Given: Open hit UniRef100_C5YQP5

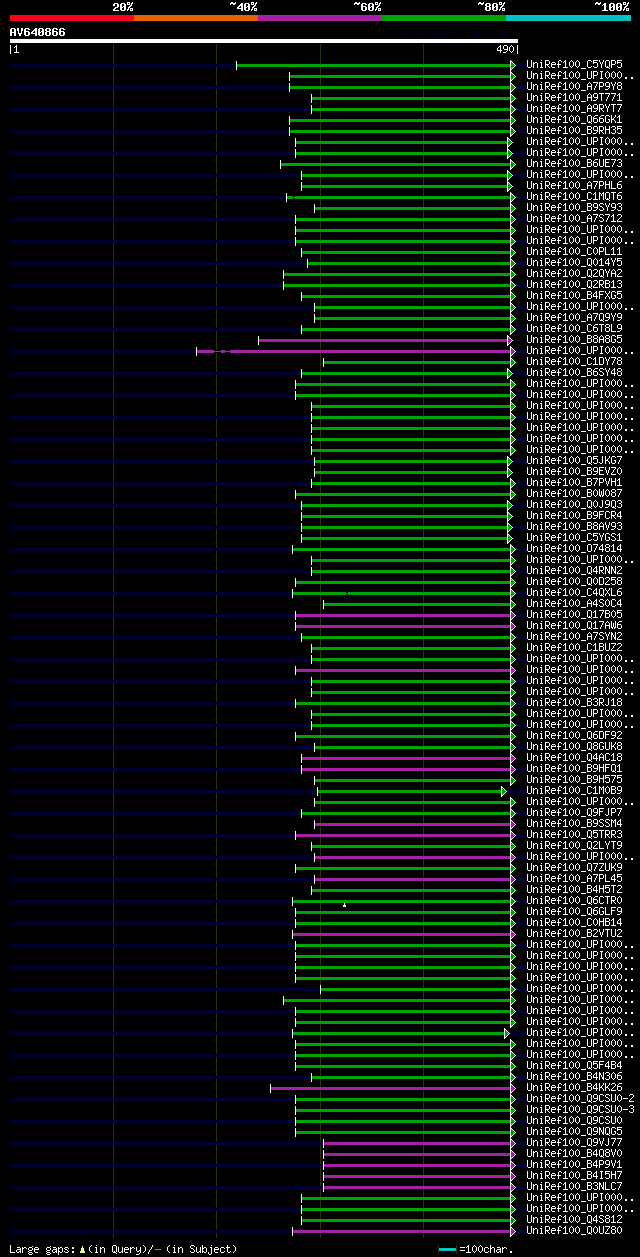Looking at the screenshot, I should (x=574, y=65).
